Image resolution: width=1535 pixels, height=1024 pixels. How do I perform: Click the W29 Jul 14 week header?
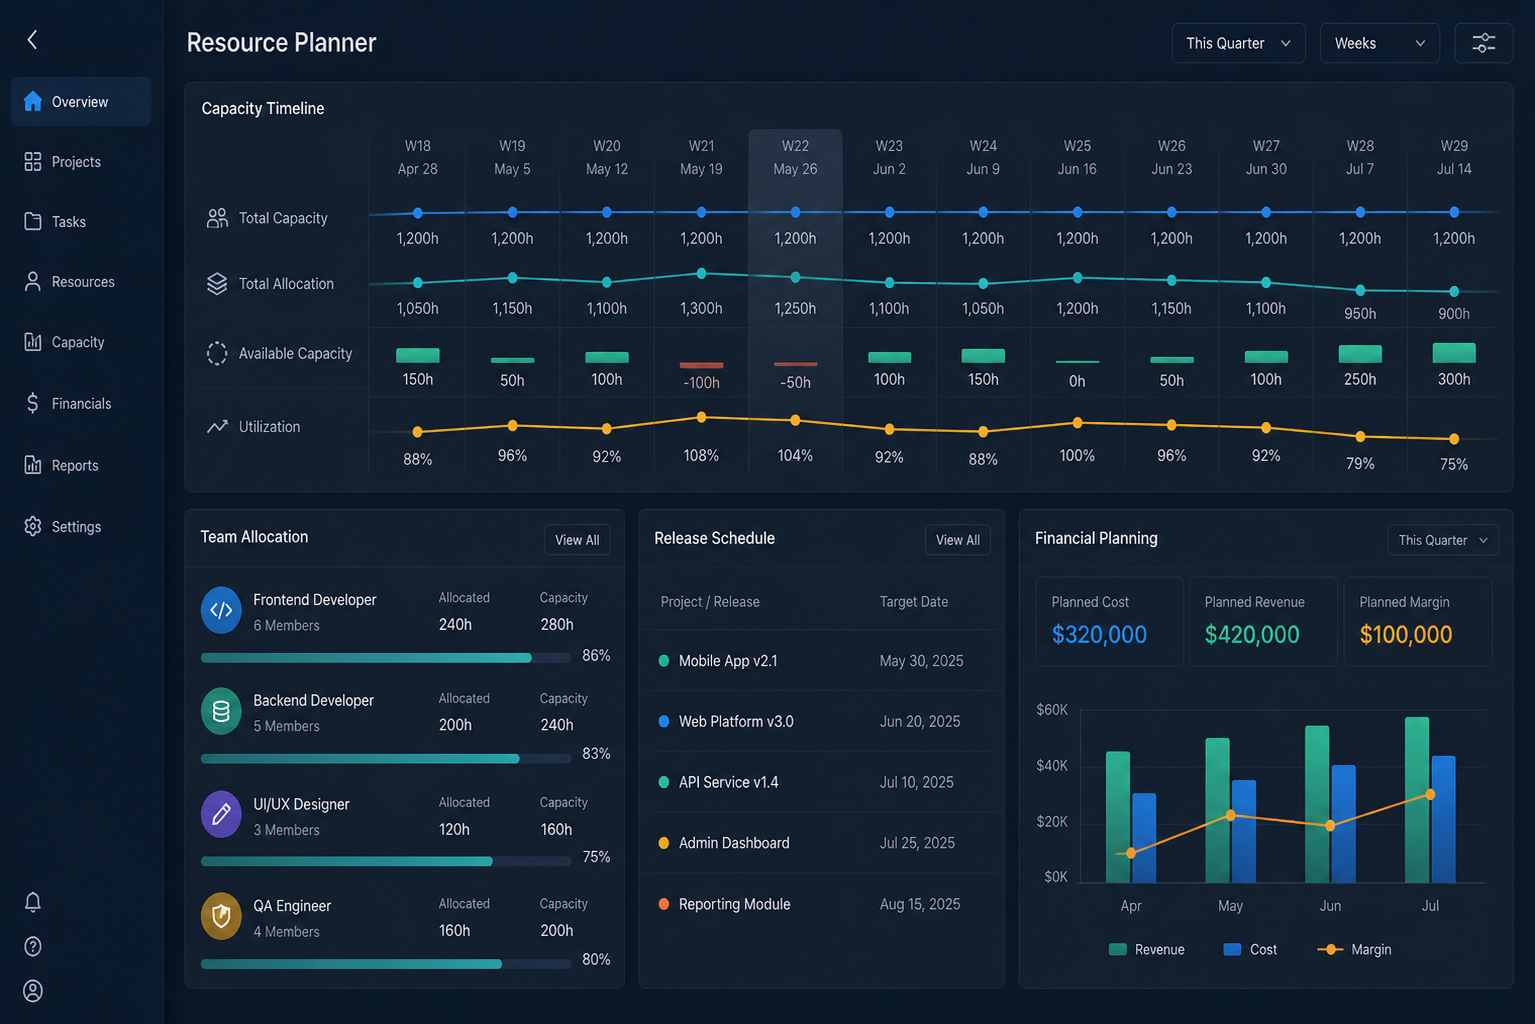(1454, 157)
